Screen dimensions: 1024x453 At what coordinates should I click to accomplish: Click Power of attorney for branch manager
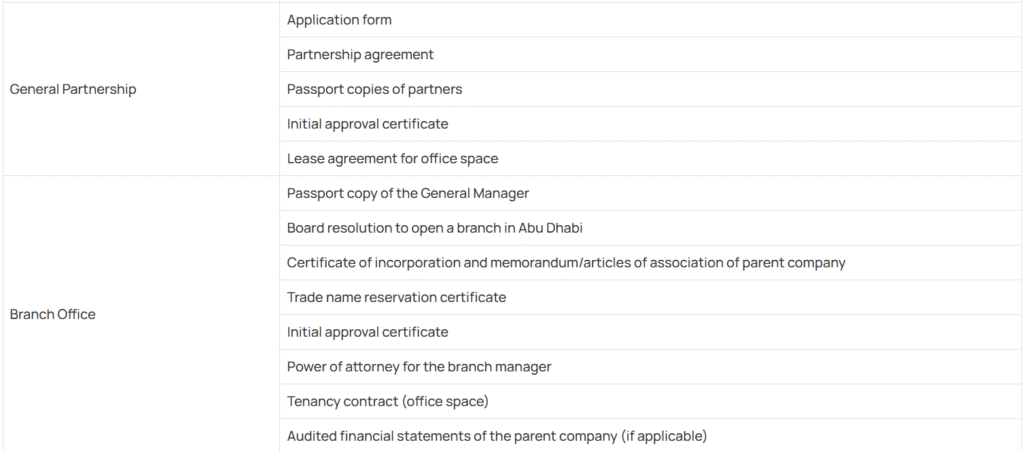[419, 367]
